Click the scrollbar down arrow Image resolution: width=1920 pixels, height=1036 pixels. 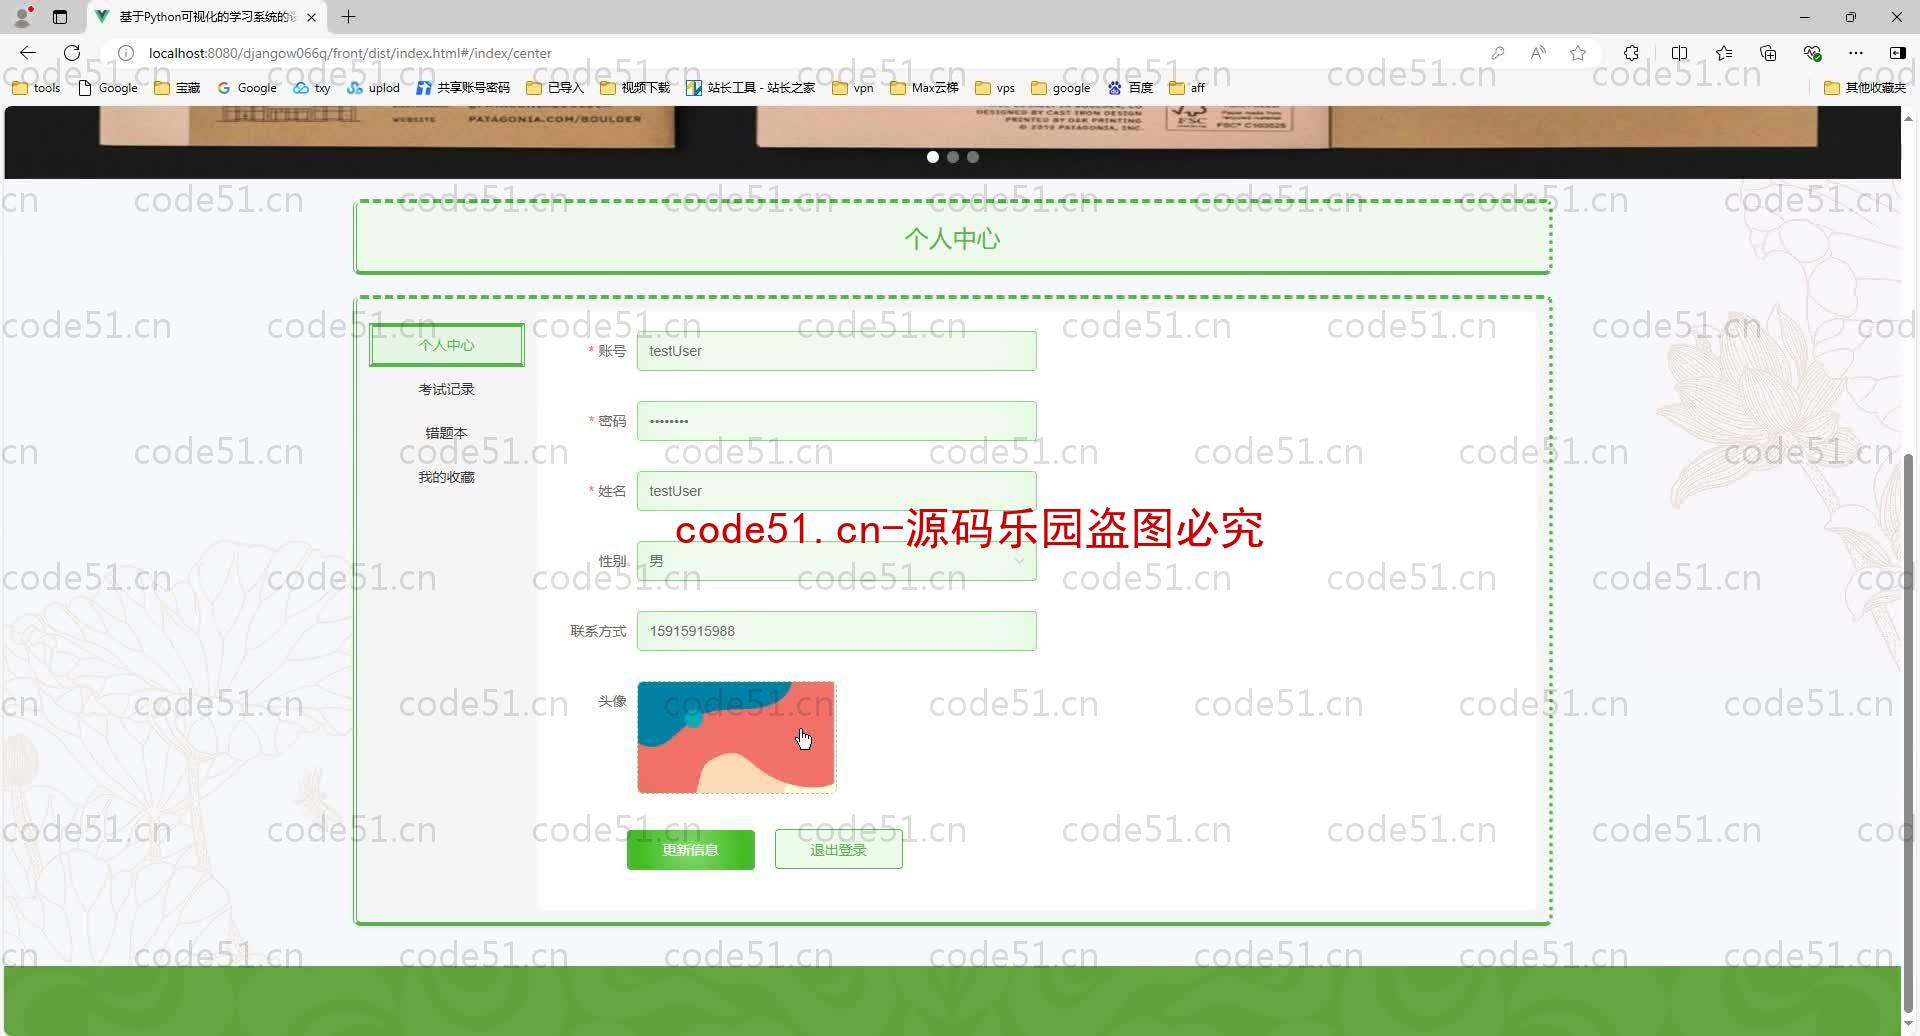point(1909,1025)
